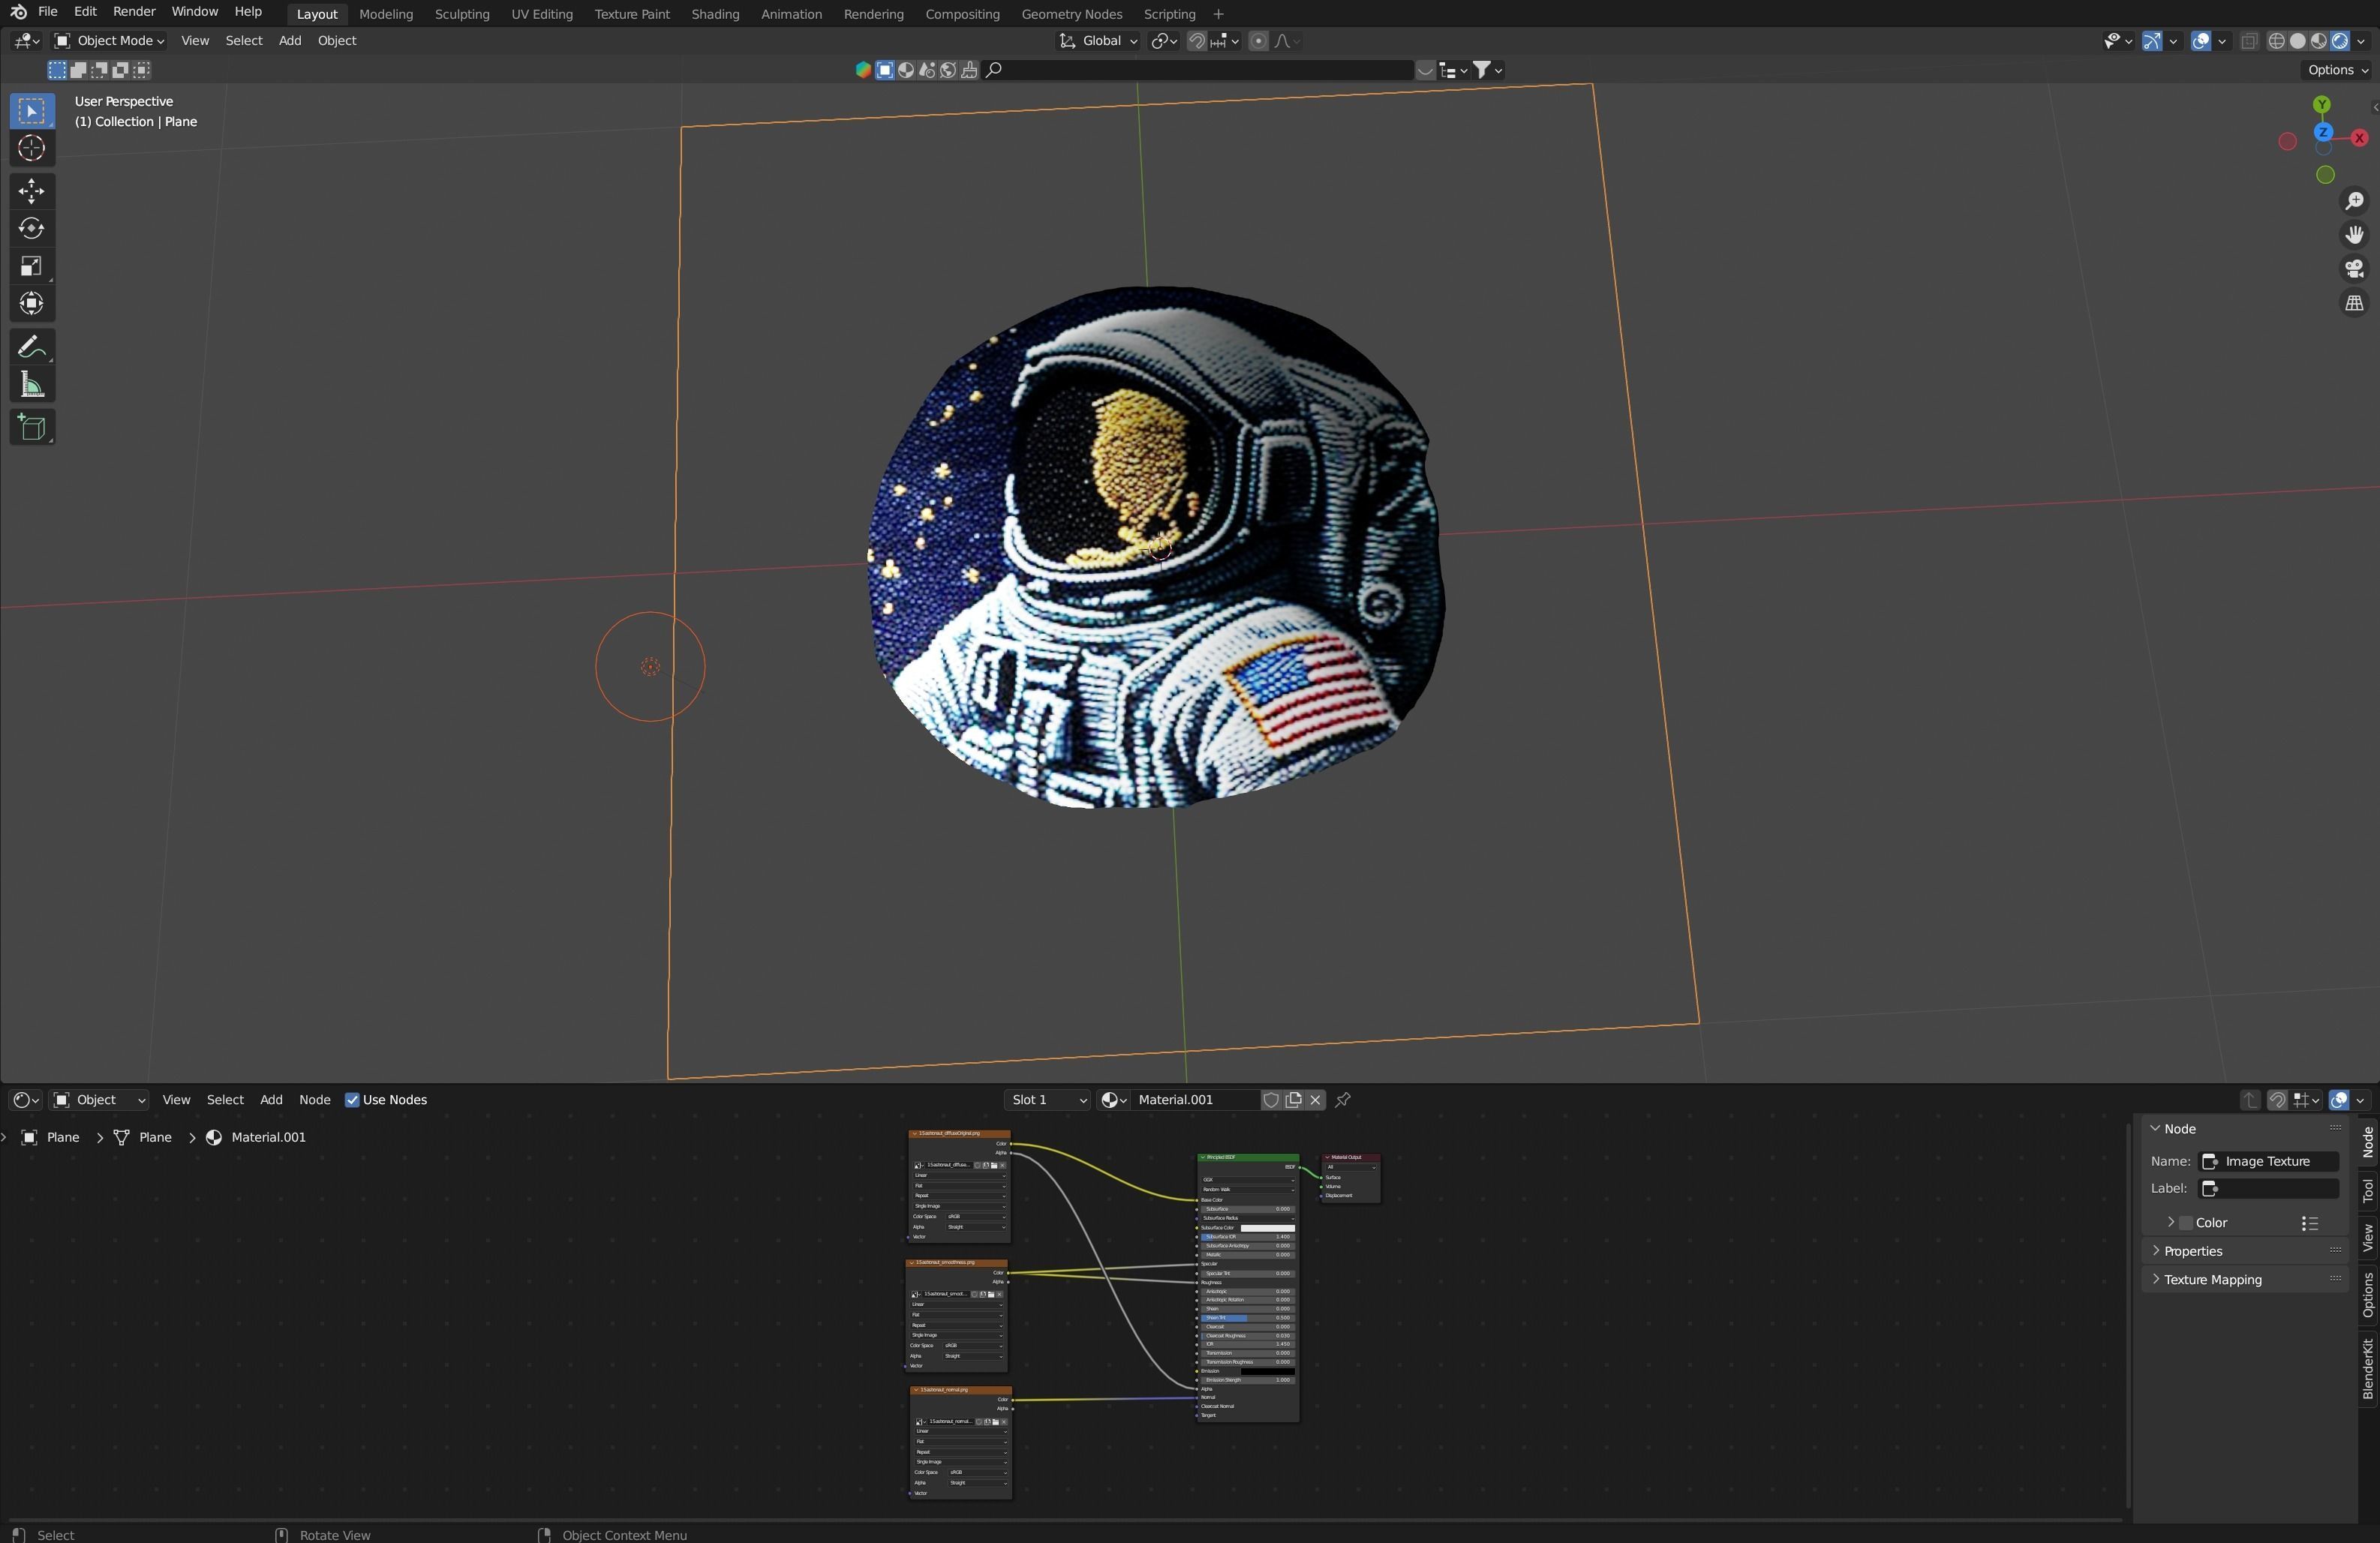2380x1543 pixels.
Task: Switch to Material Preview shading
Action: point(2318,41)
